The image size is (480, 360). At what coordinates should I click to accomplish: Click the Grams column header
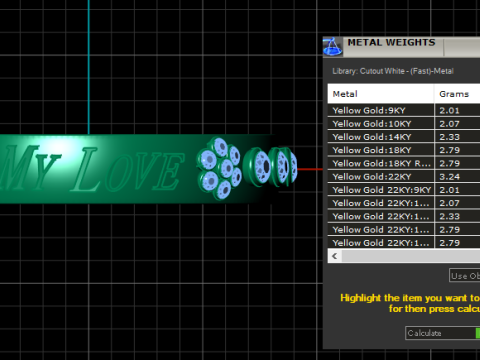pos(457,94)
